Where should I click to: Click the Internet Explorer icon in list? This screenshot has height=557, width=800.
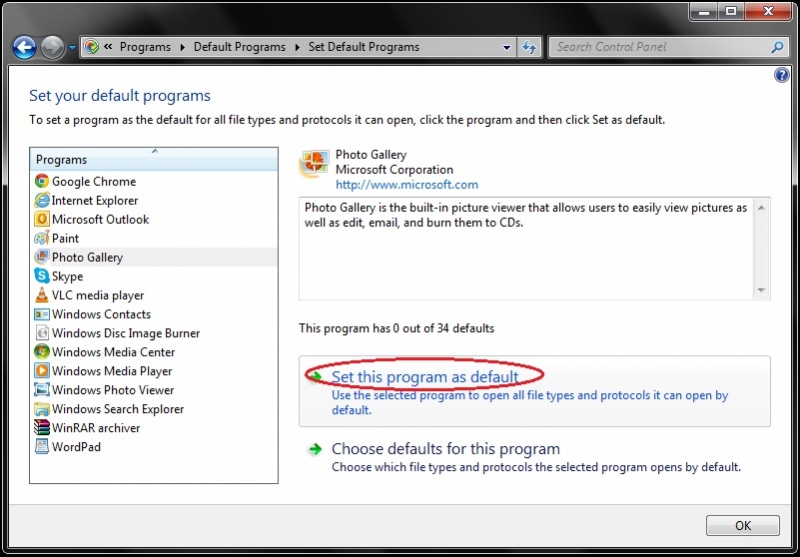pos(42,201)
